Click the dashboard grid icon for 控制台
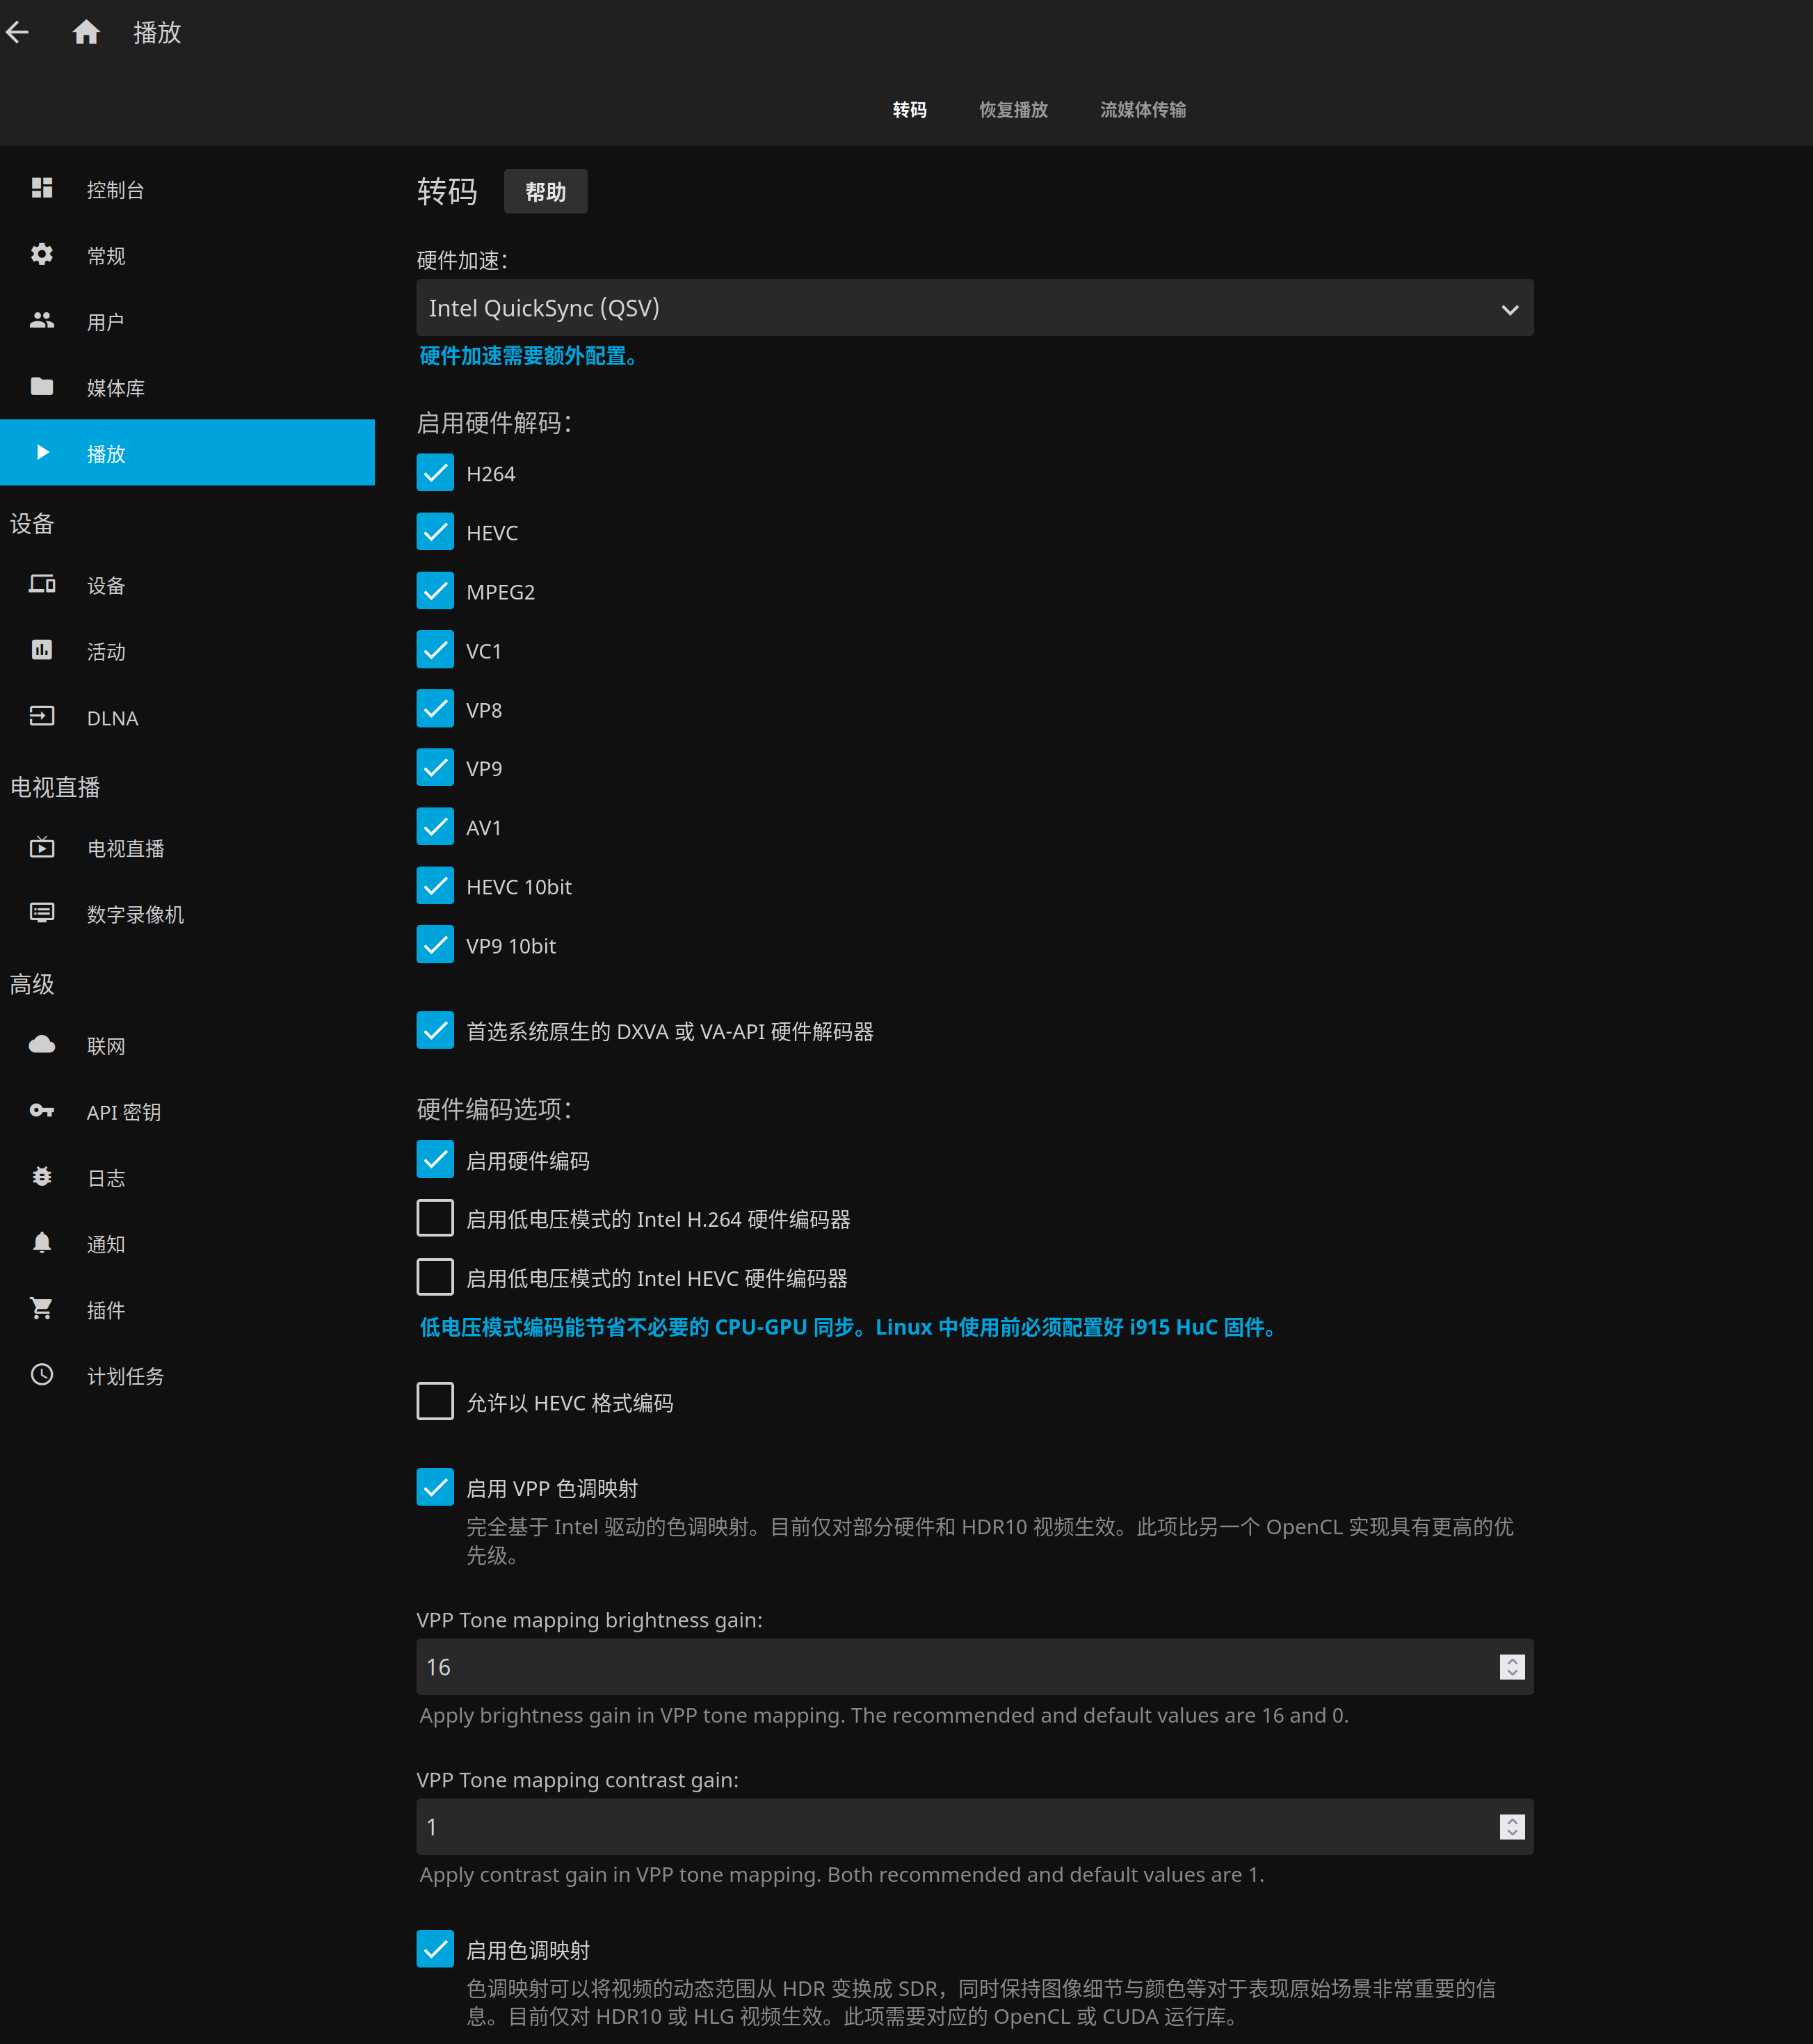Image resolution: width=1813 pixels, height=2044 pixels. pos(42,188)
